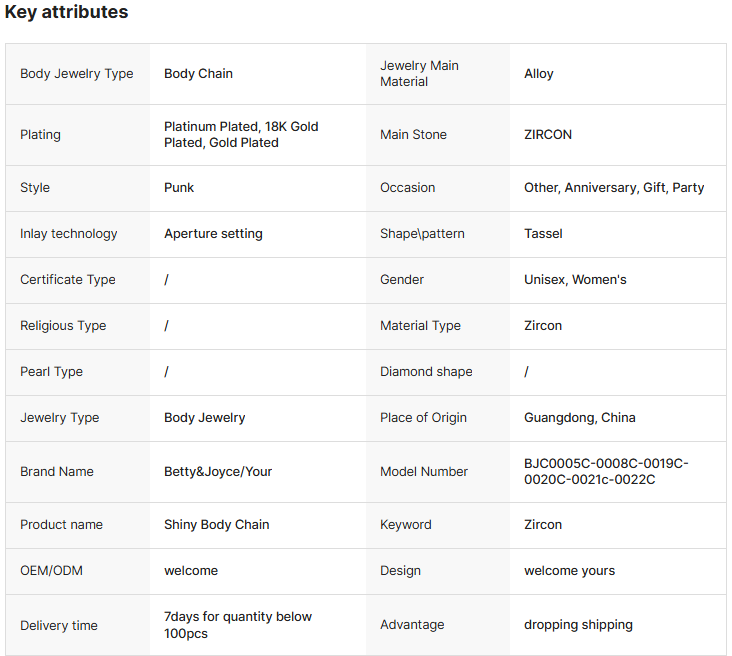Click the Guangdong, China origin value
The width and height of the screenshot is (732, 656).
(579, 418)
